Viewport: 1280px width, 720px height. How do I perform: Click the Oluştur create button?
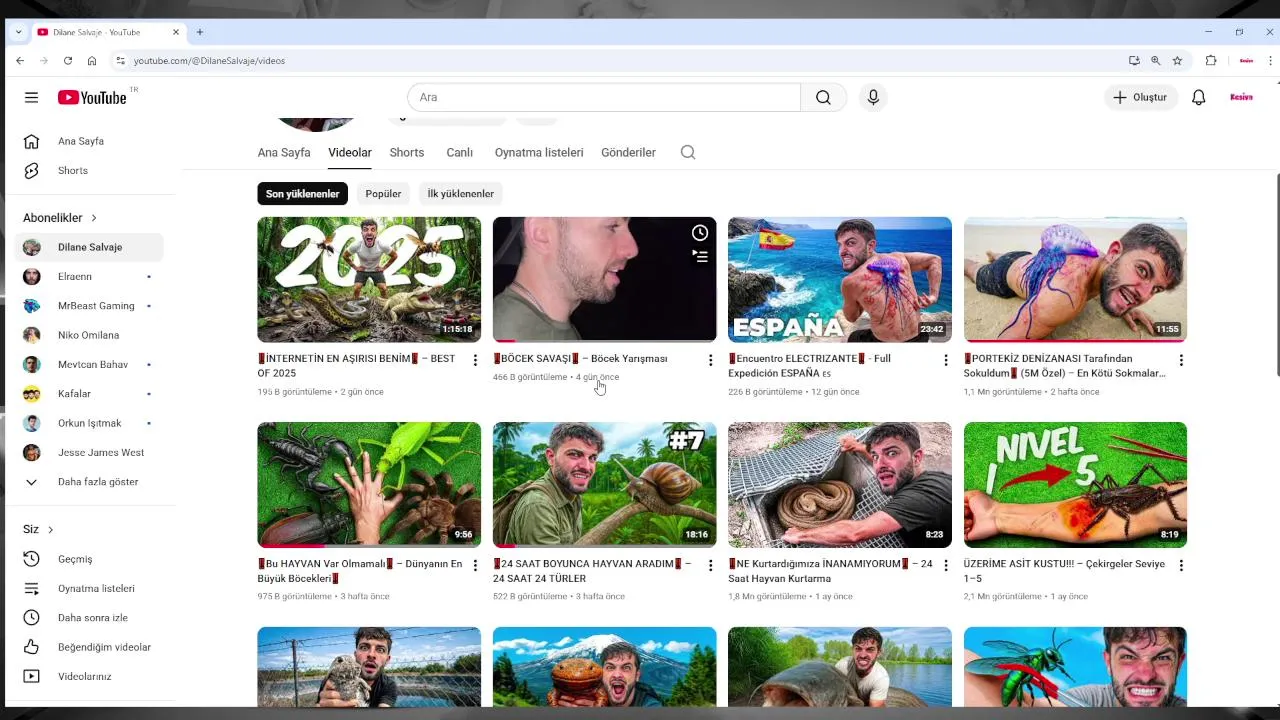click(x=1140, y=97)
